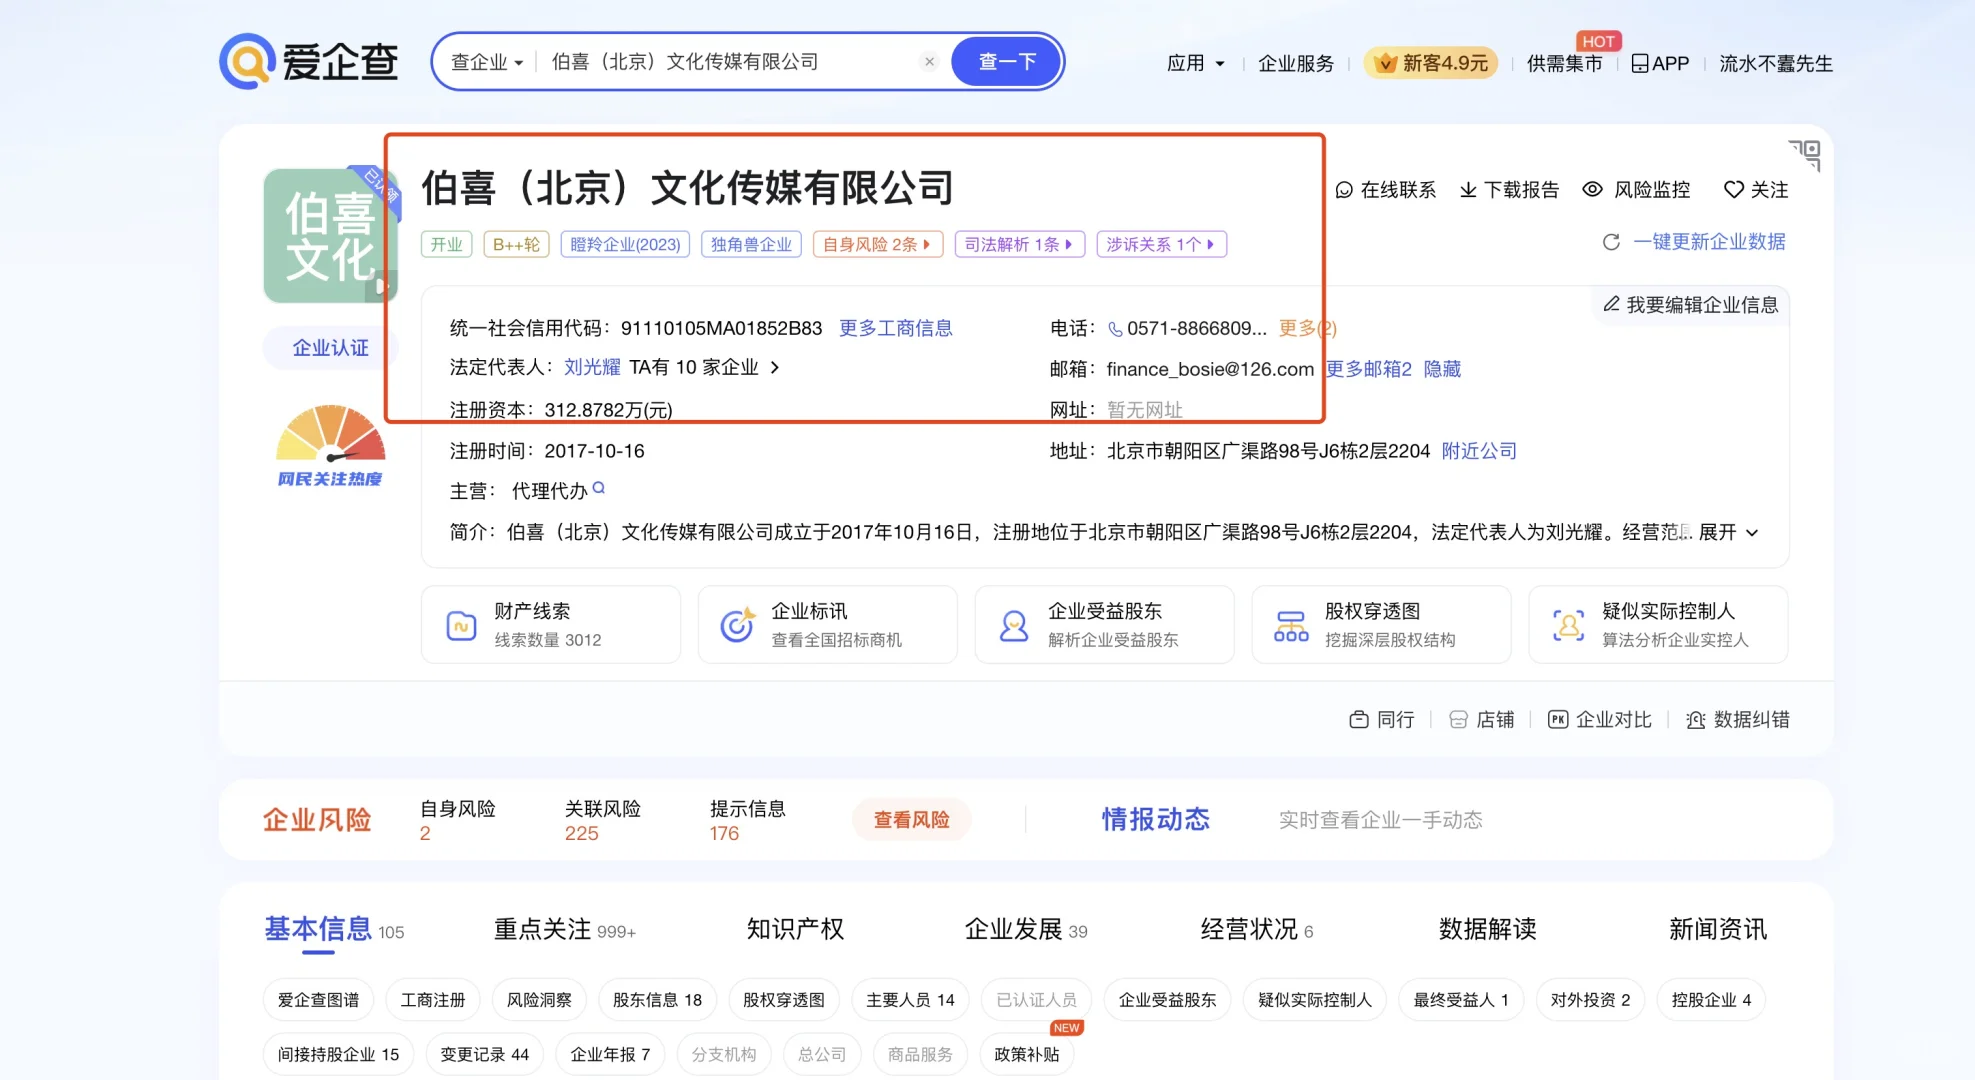1975x1080 pixels.
Task: Click 更多(2) phone numbers link
Action: tap(1307, 328)
